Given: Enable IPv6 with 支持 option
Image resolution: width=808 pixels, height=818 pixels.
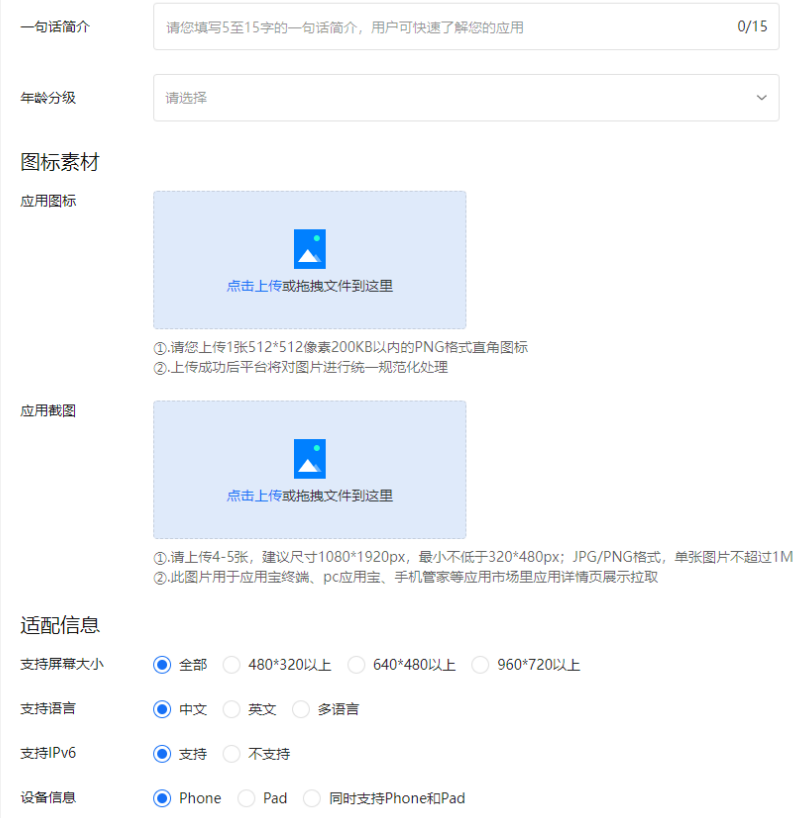Looking at the screenshot, I should (x=162, y=754).
